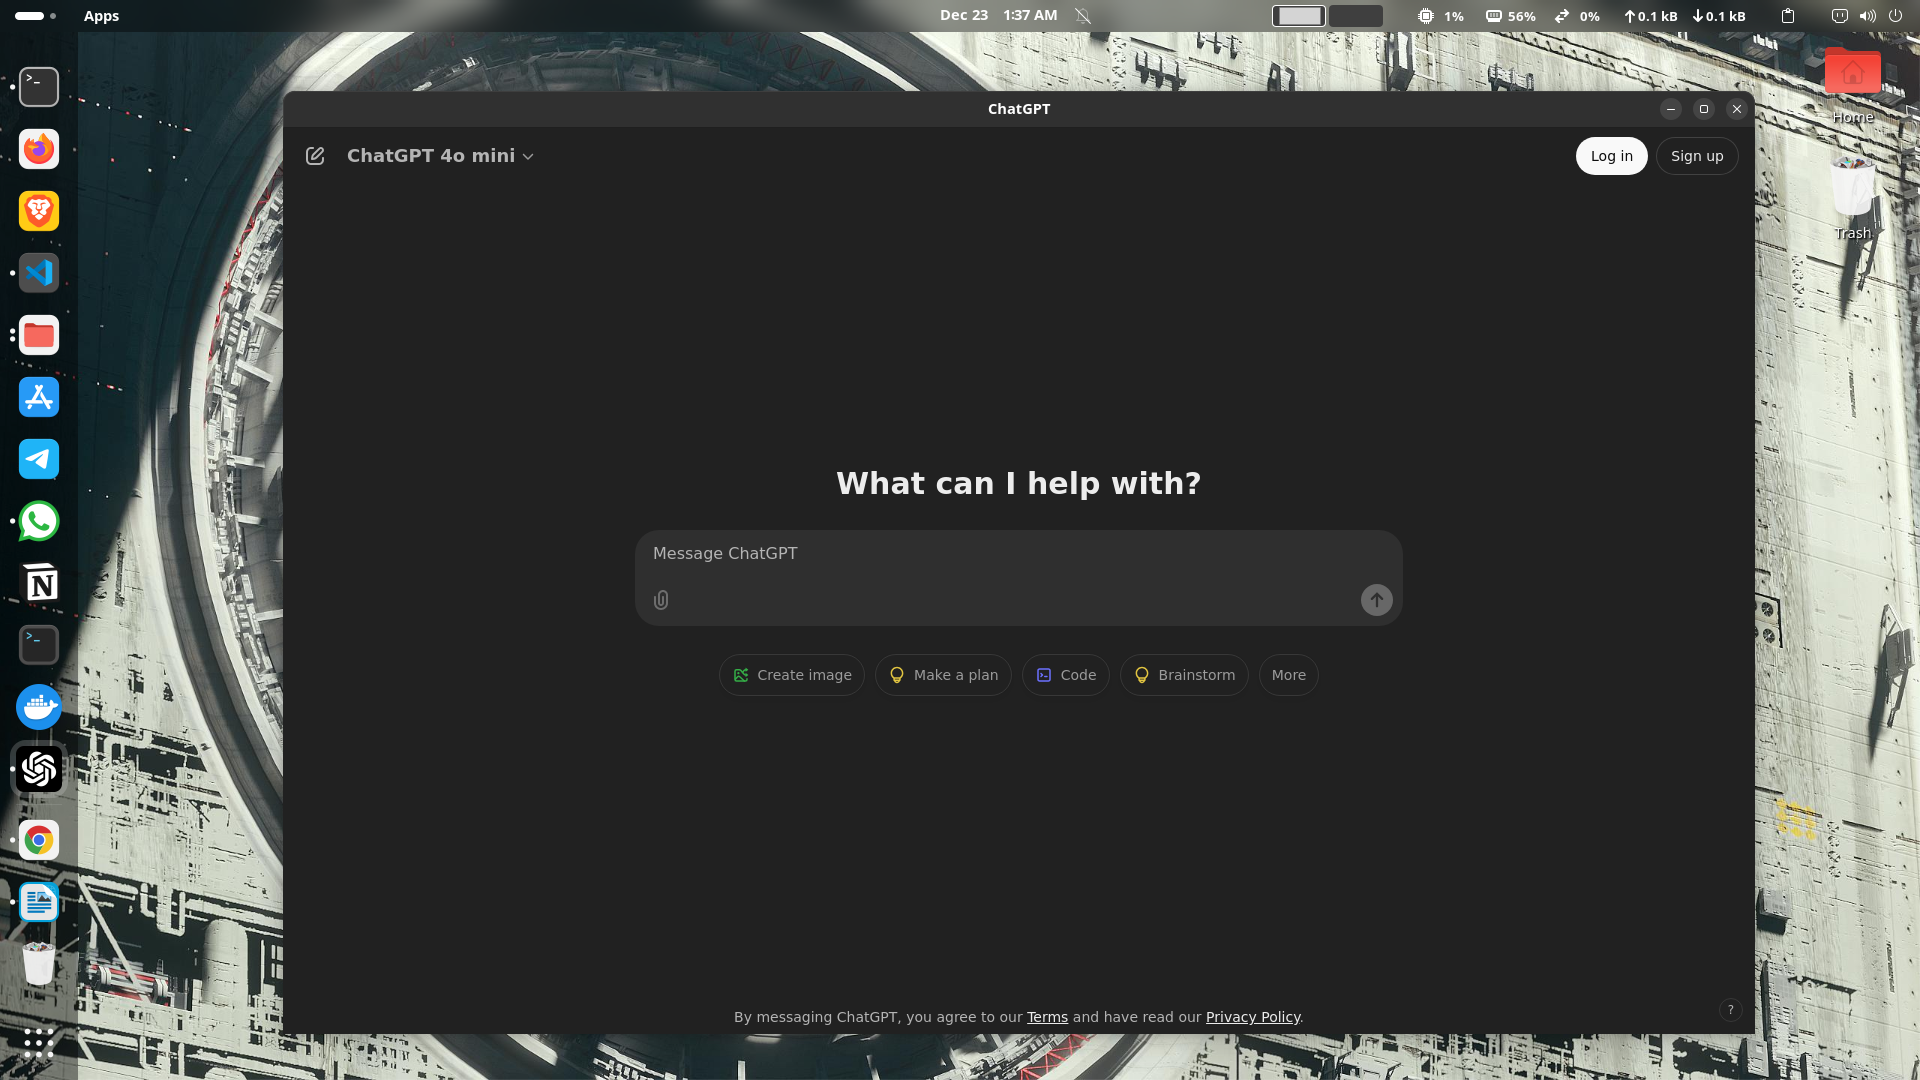Viewport: 1920px width, 1080px height.
Task: Select the Code suggestion chip
Action: tap(1065, 675)
